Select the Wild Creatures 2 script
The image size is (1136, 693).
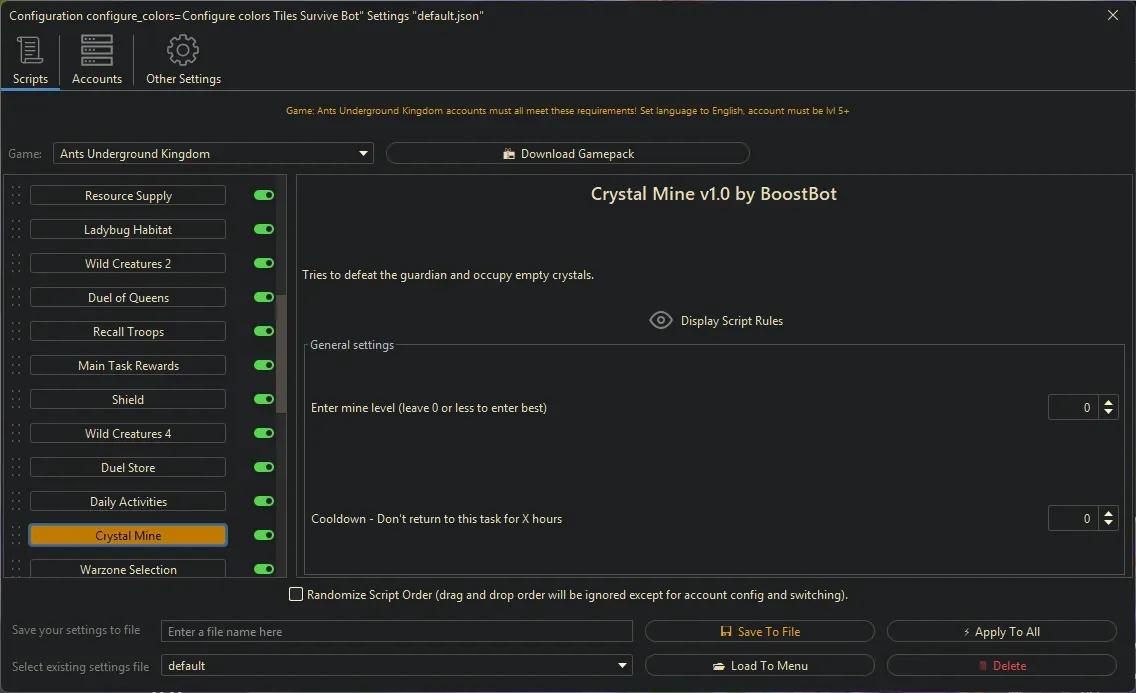click(x=128, y=264)
